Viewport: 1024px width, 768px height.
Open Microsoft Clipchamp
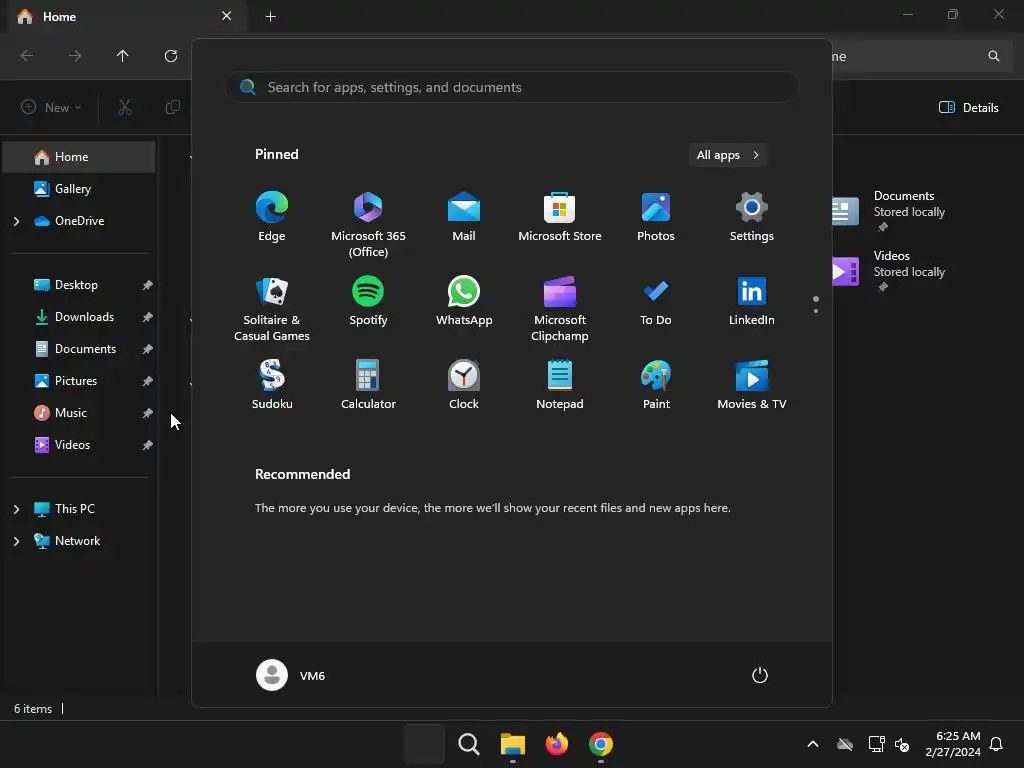pyautogui.click(x=560, y=309)
